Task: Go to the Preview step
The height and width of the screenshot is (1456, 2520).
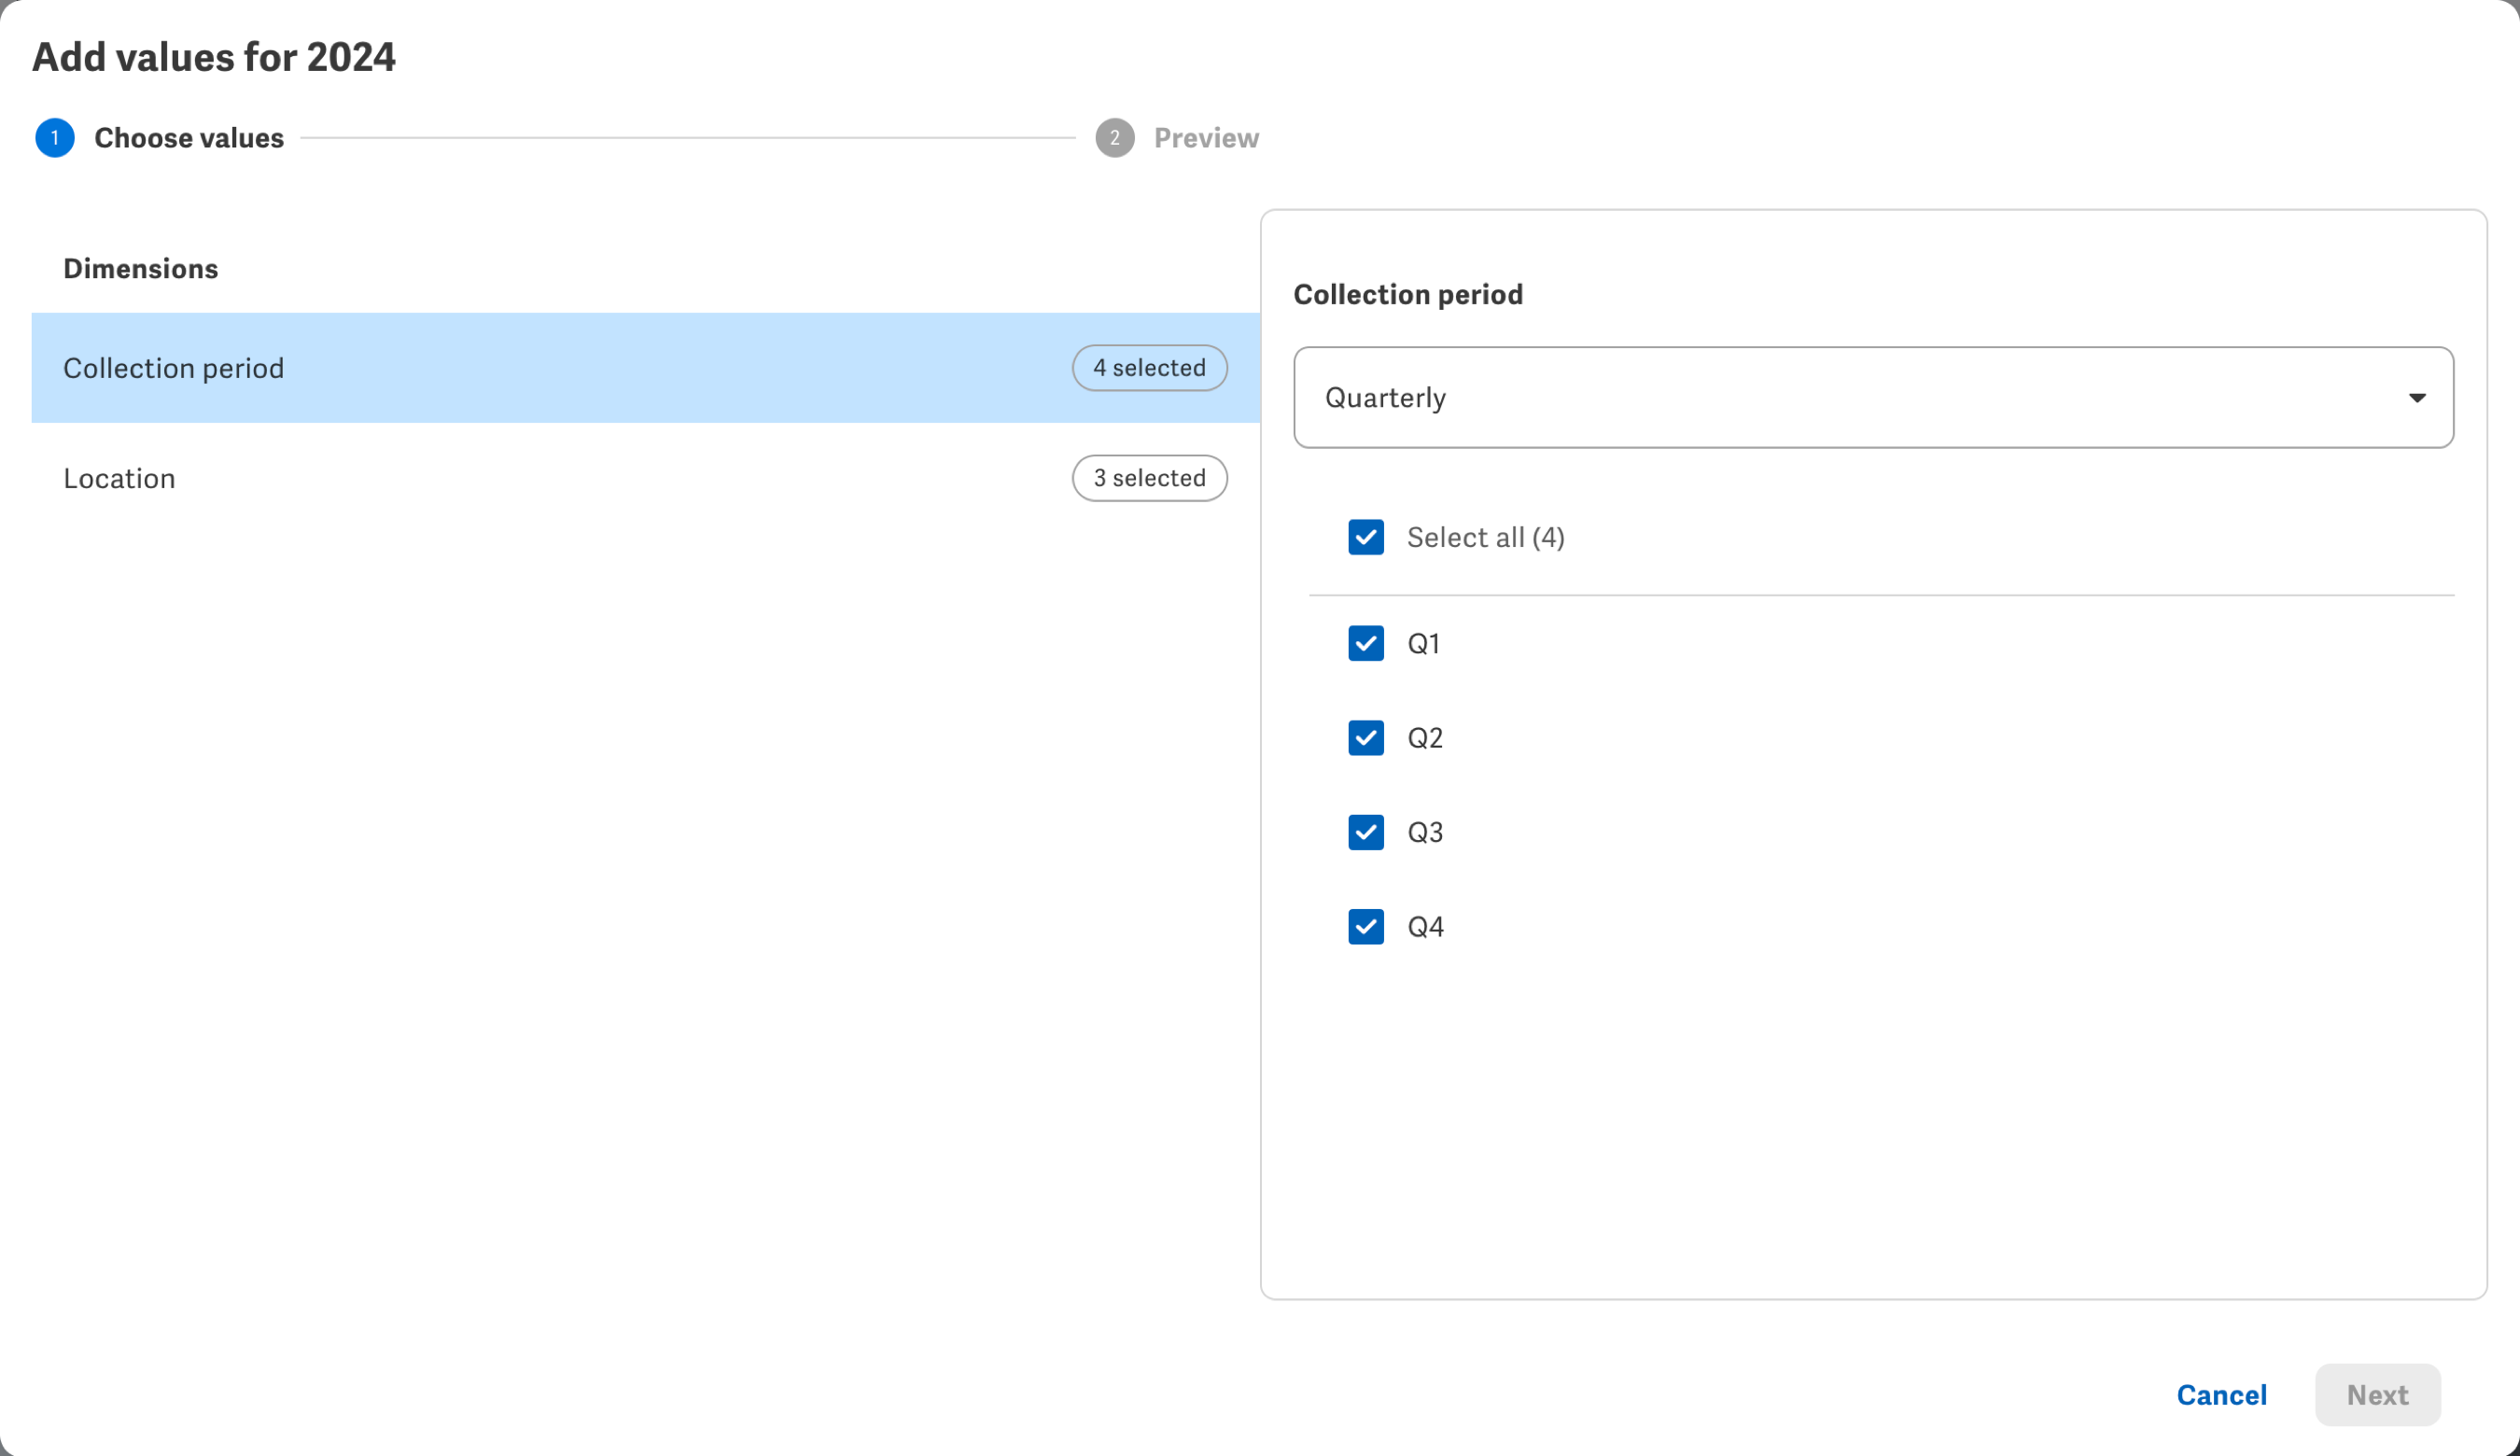Action: tap(1205, 138)
